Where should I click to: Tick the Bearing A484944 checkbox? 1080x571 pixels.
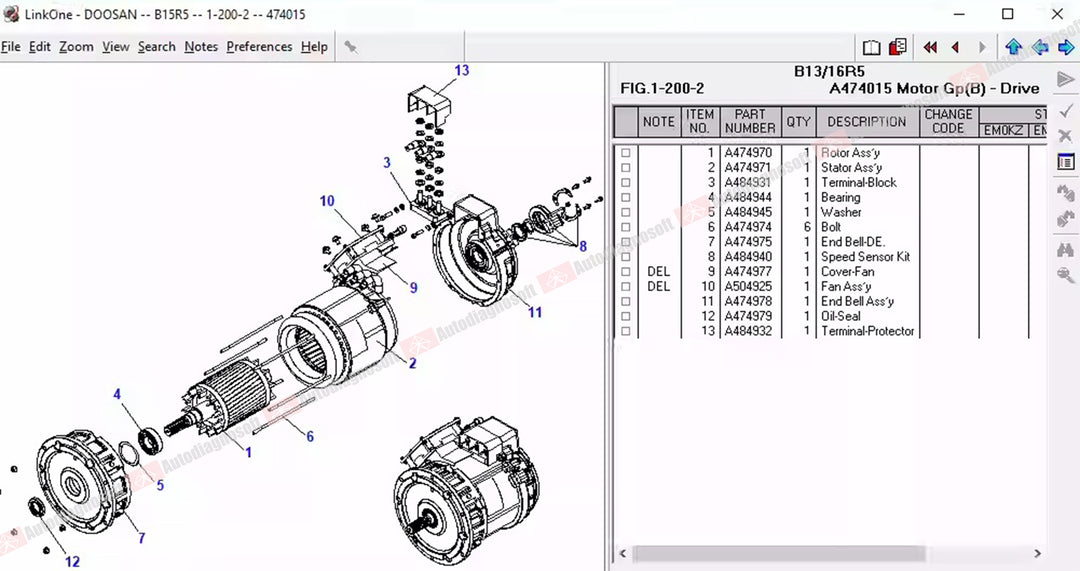tap(625, 198)
